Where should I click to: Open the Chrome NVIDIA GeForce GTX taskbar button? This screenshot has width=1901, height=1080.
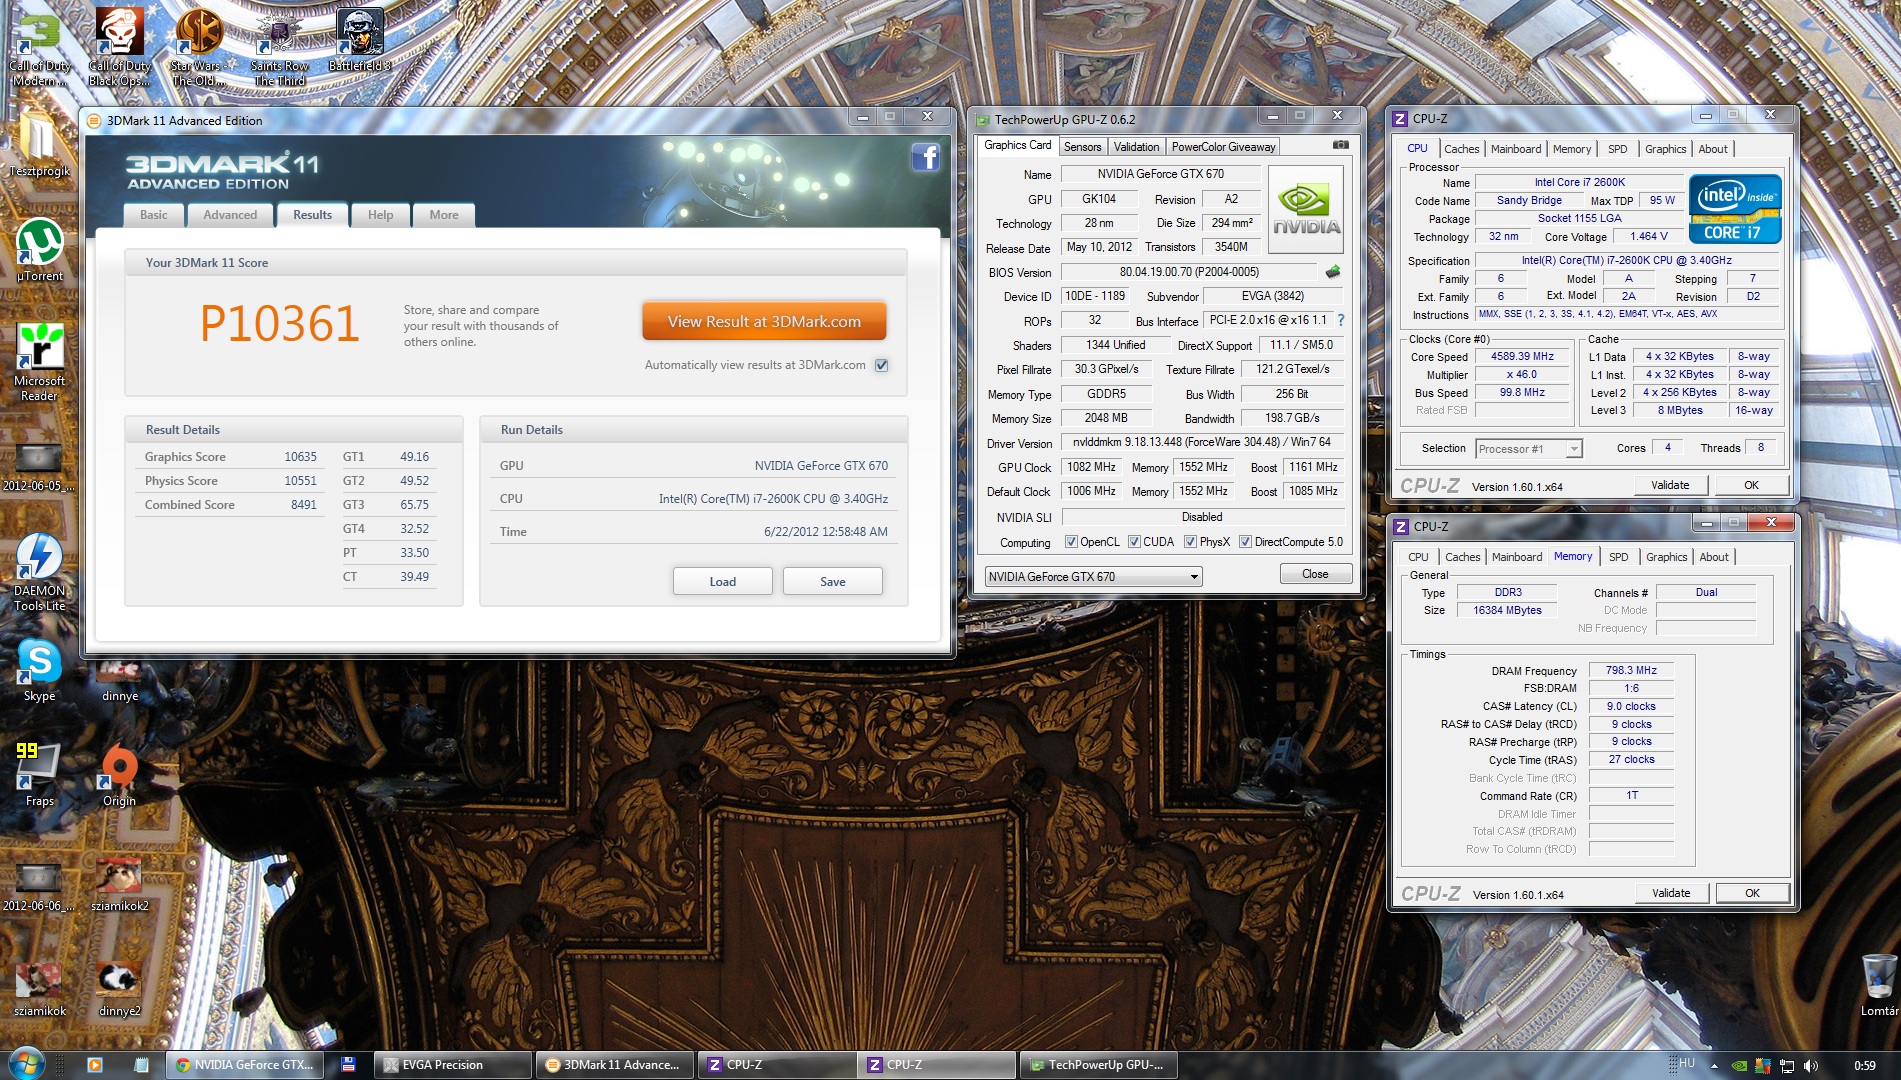[x=246, y=1065]
